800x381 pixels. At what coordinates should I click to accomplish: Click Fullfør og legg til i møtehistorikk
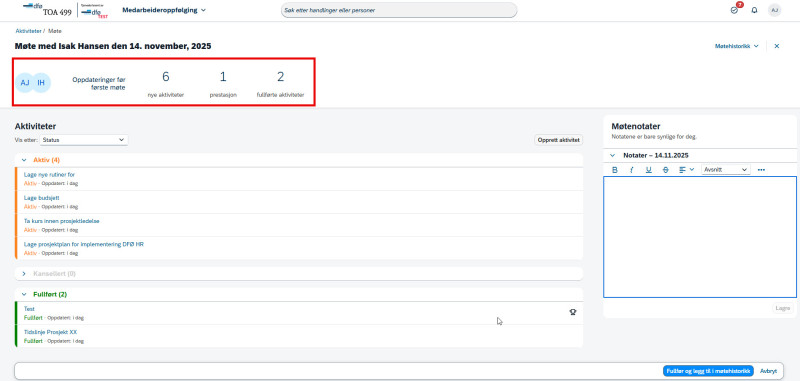pos(709,371)
